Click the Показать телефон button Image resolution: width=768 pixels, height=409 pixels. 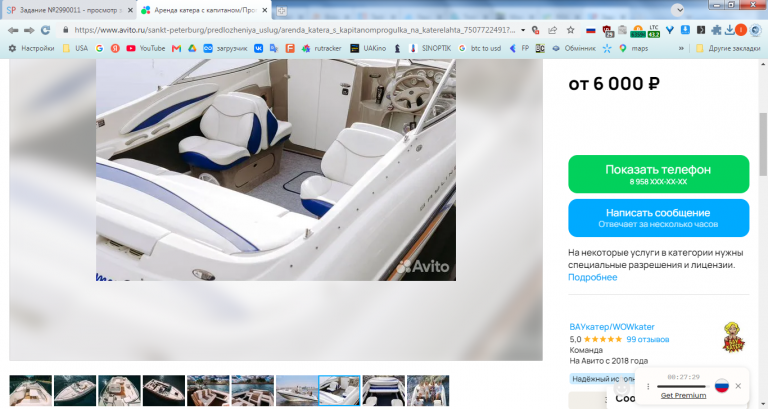pos(658,174)
